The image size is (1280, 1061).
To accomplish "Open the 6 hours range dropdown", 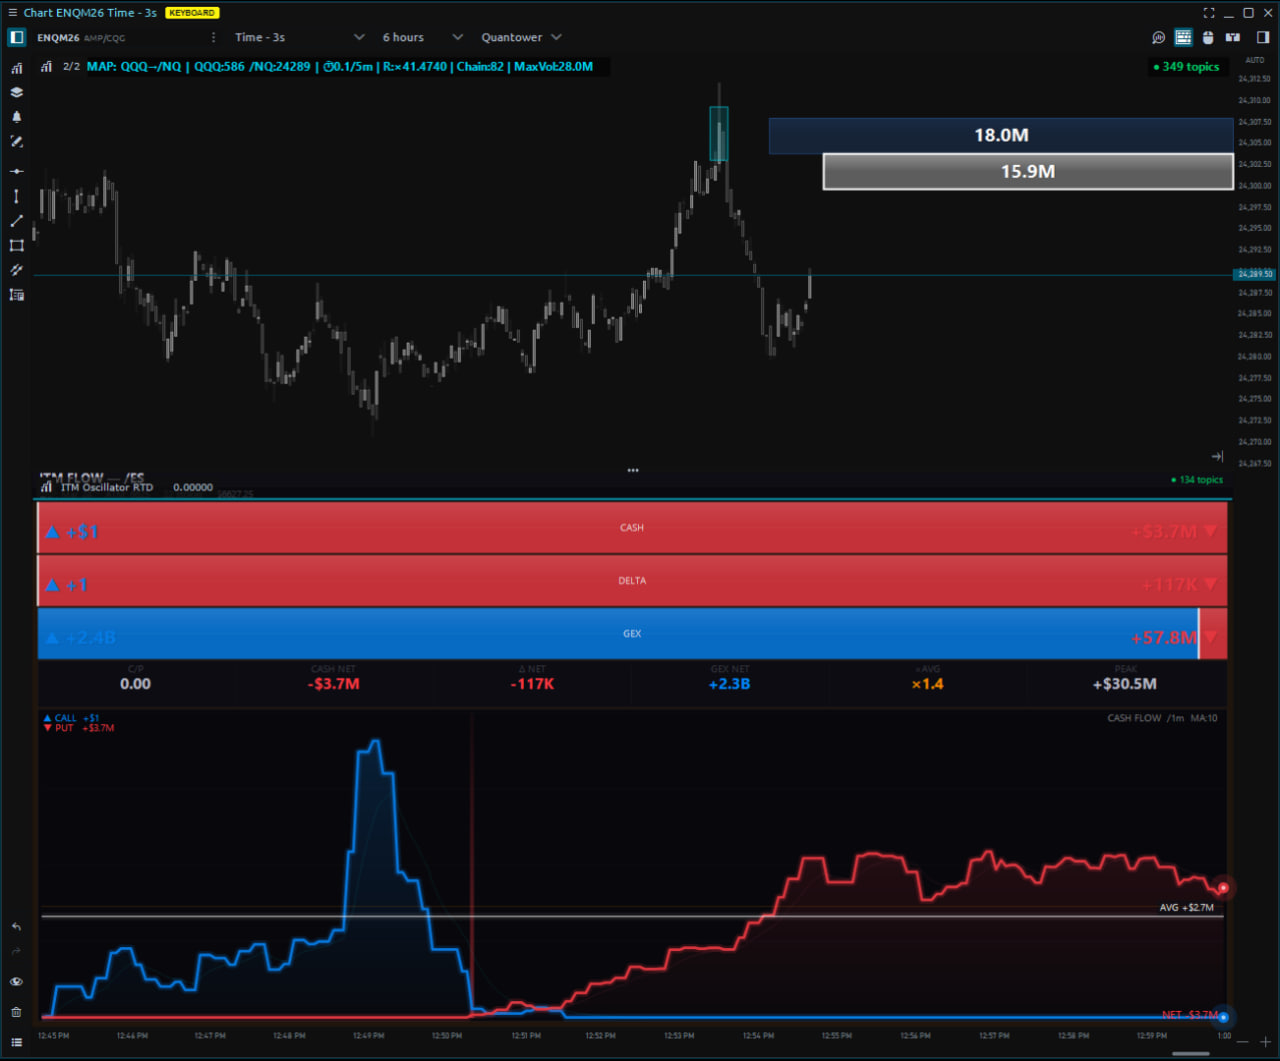I will coord(422,38).
